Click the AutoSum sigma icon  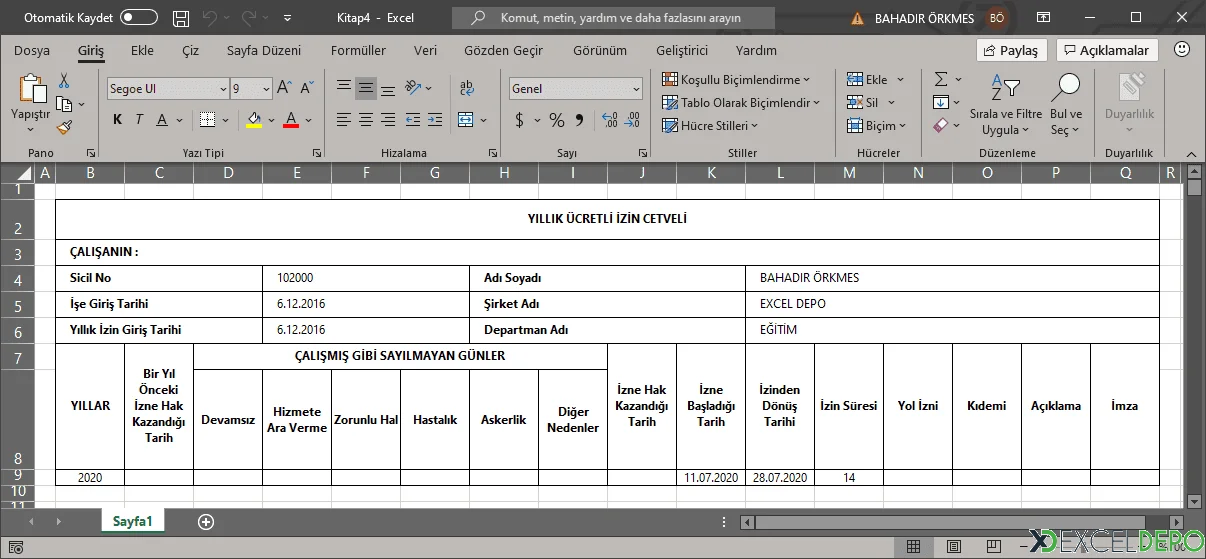tap(941, 79)
